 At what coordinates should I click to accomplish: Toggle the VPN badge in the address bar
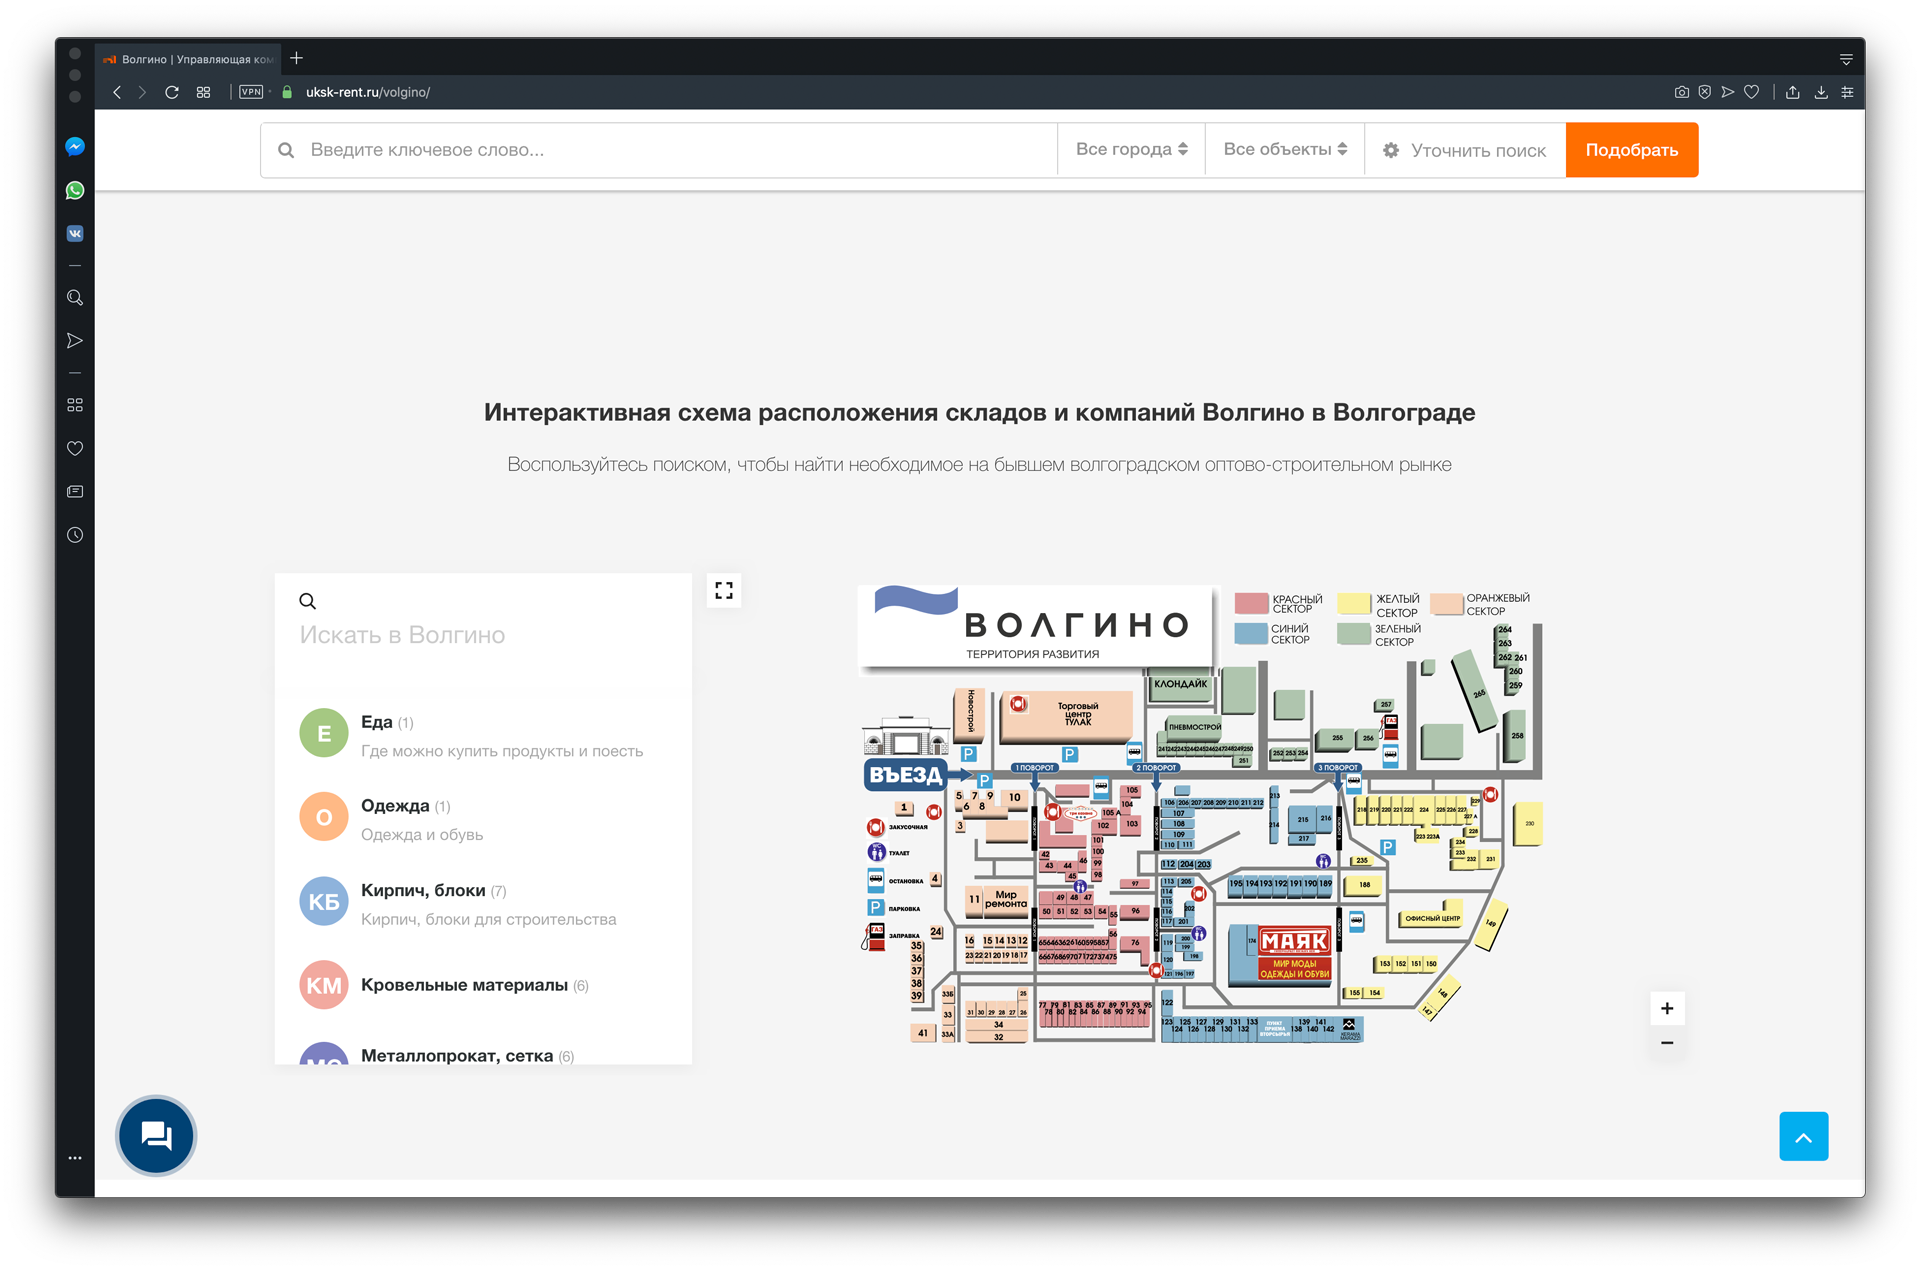coord(250,91)
